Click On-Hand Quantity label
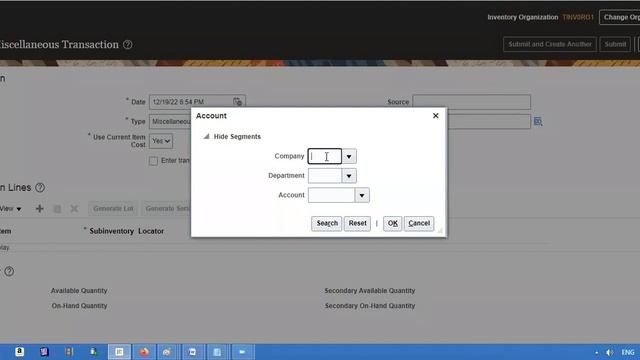The height and width of the screenshot is (360, 640). (79, 306)
